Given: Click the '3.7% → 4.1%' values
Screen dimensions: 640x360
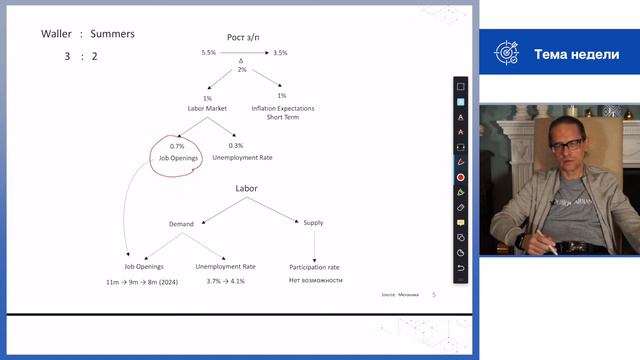Looking at the screenshot, I should coord(226,281).
